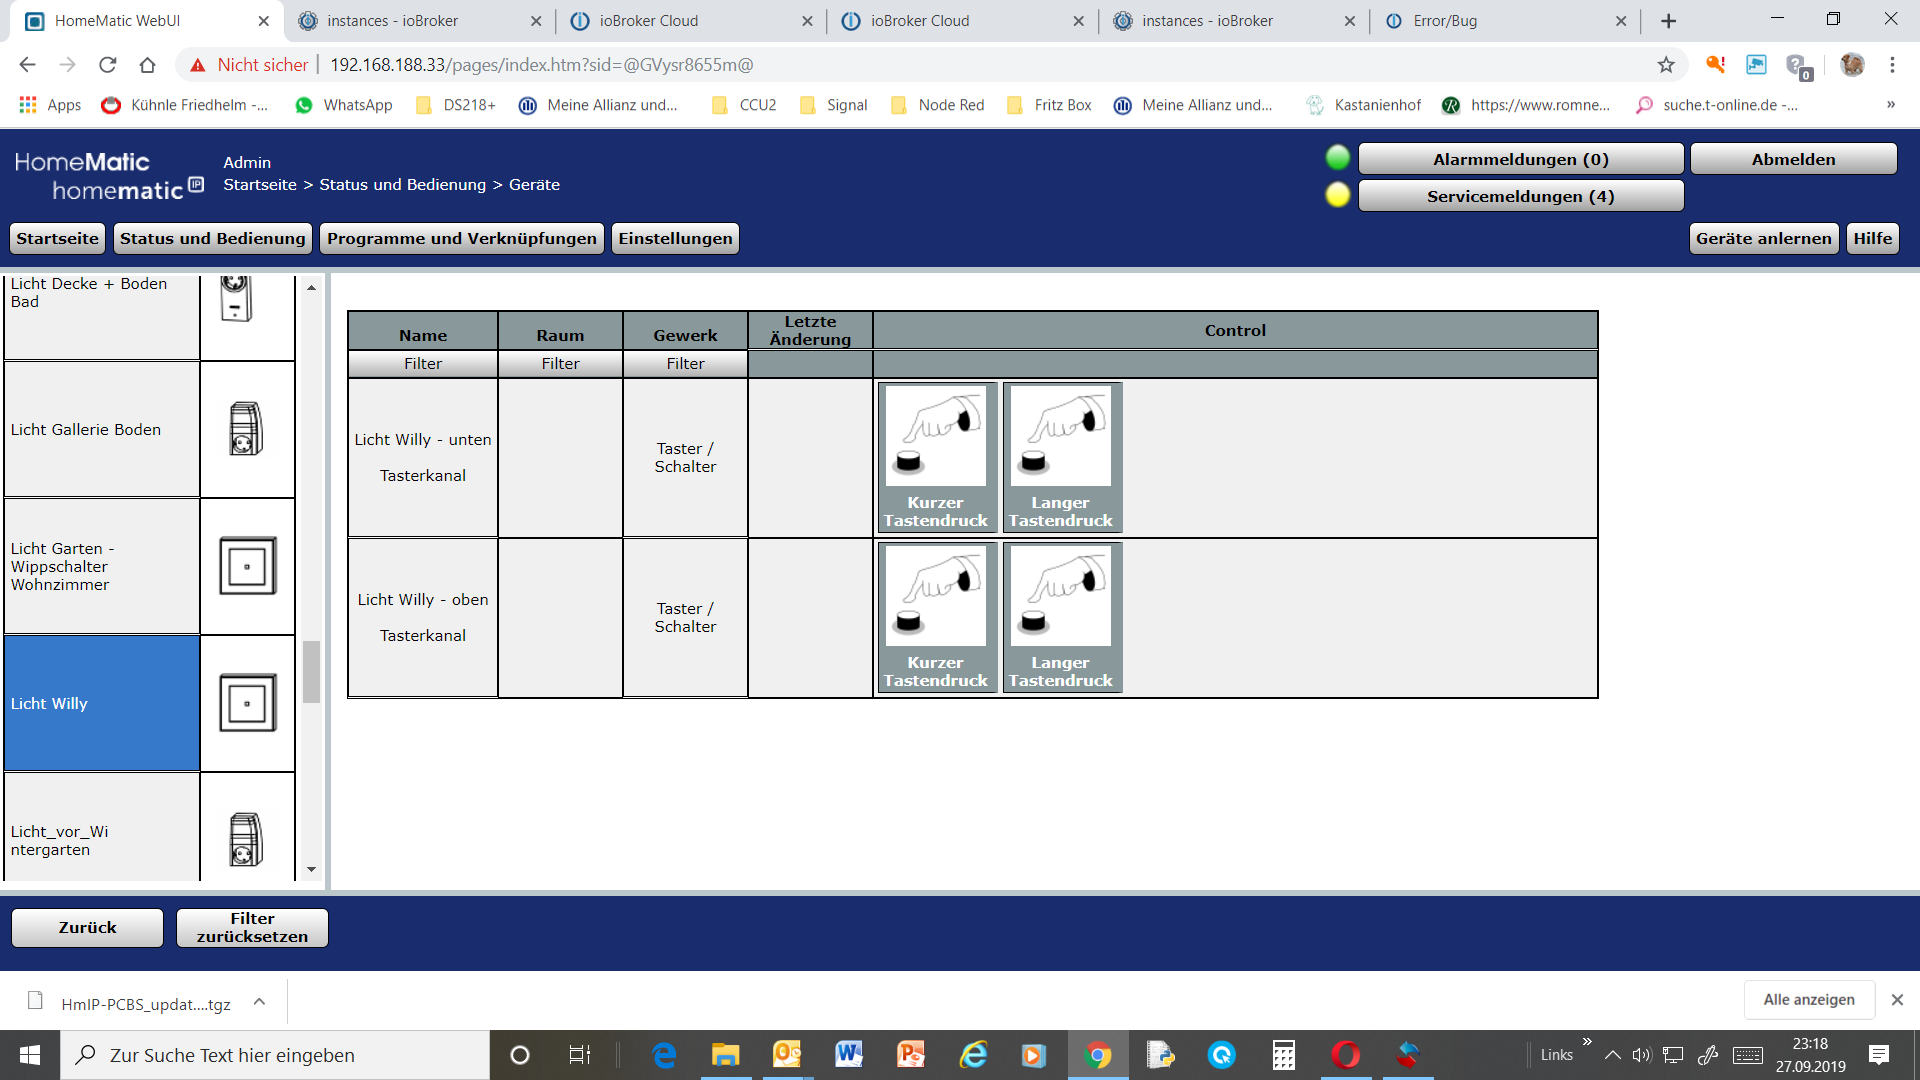Image resolution: width=1920 pixels, height=1080 pixels.
Task: Click the green alarm status indicator
Action: tap(1337, 158)
